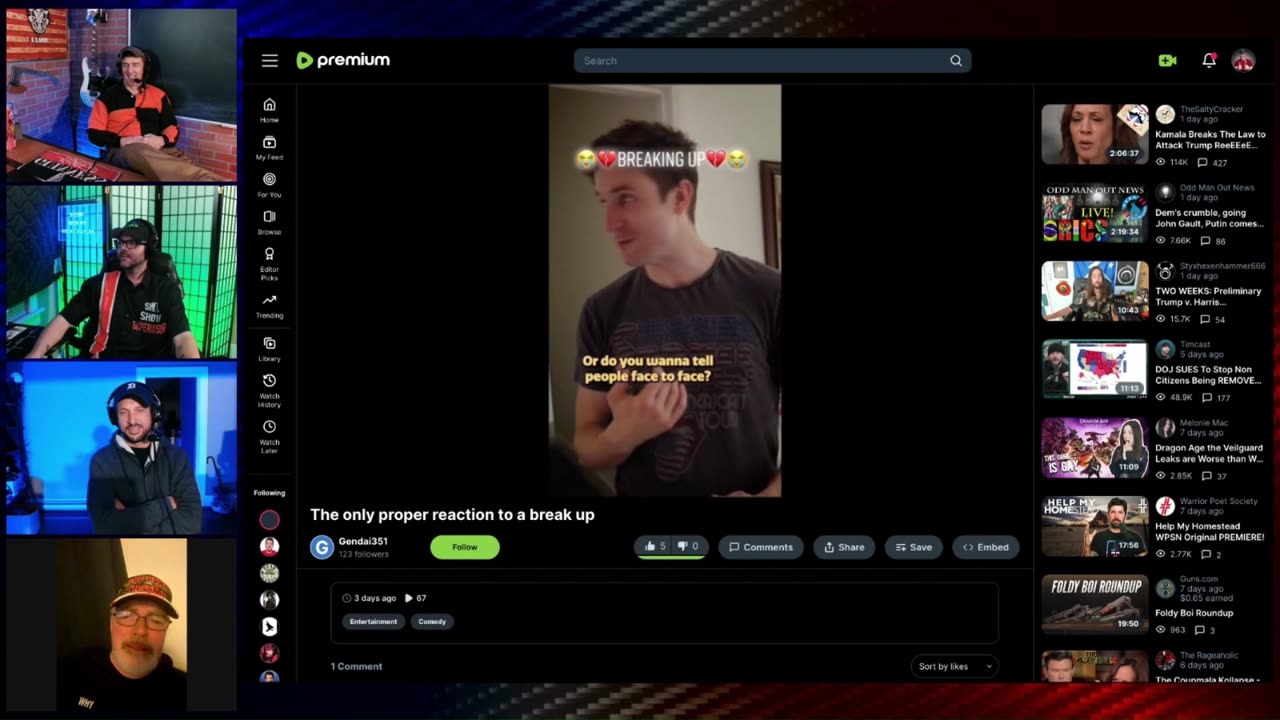
Task: Open For You in sidebar
Action: [x=269, y=185]
